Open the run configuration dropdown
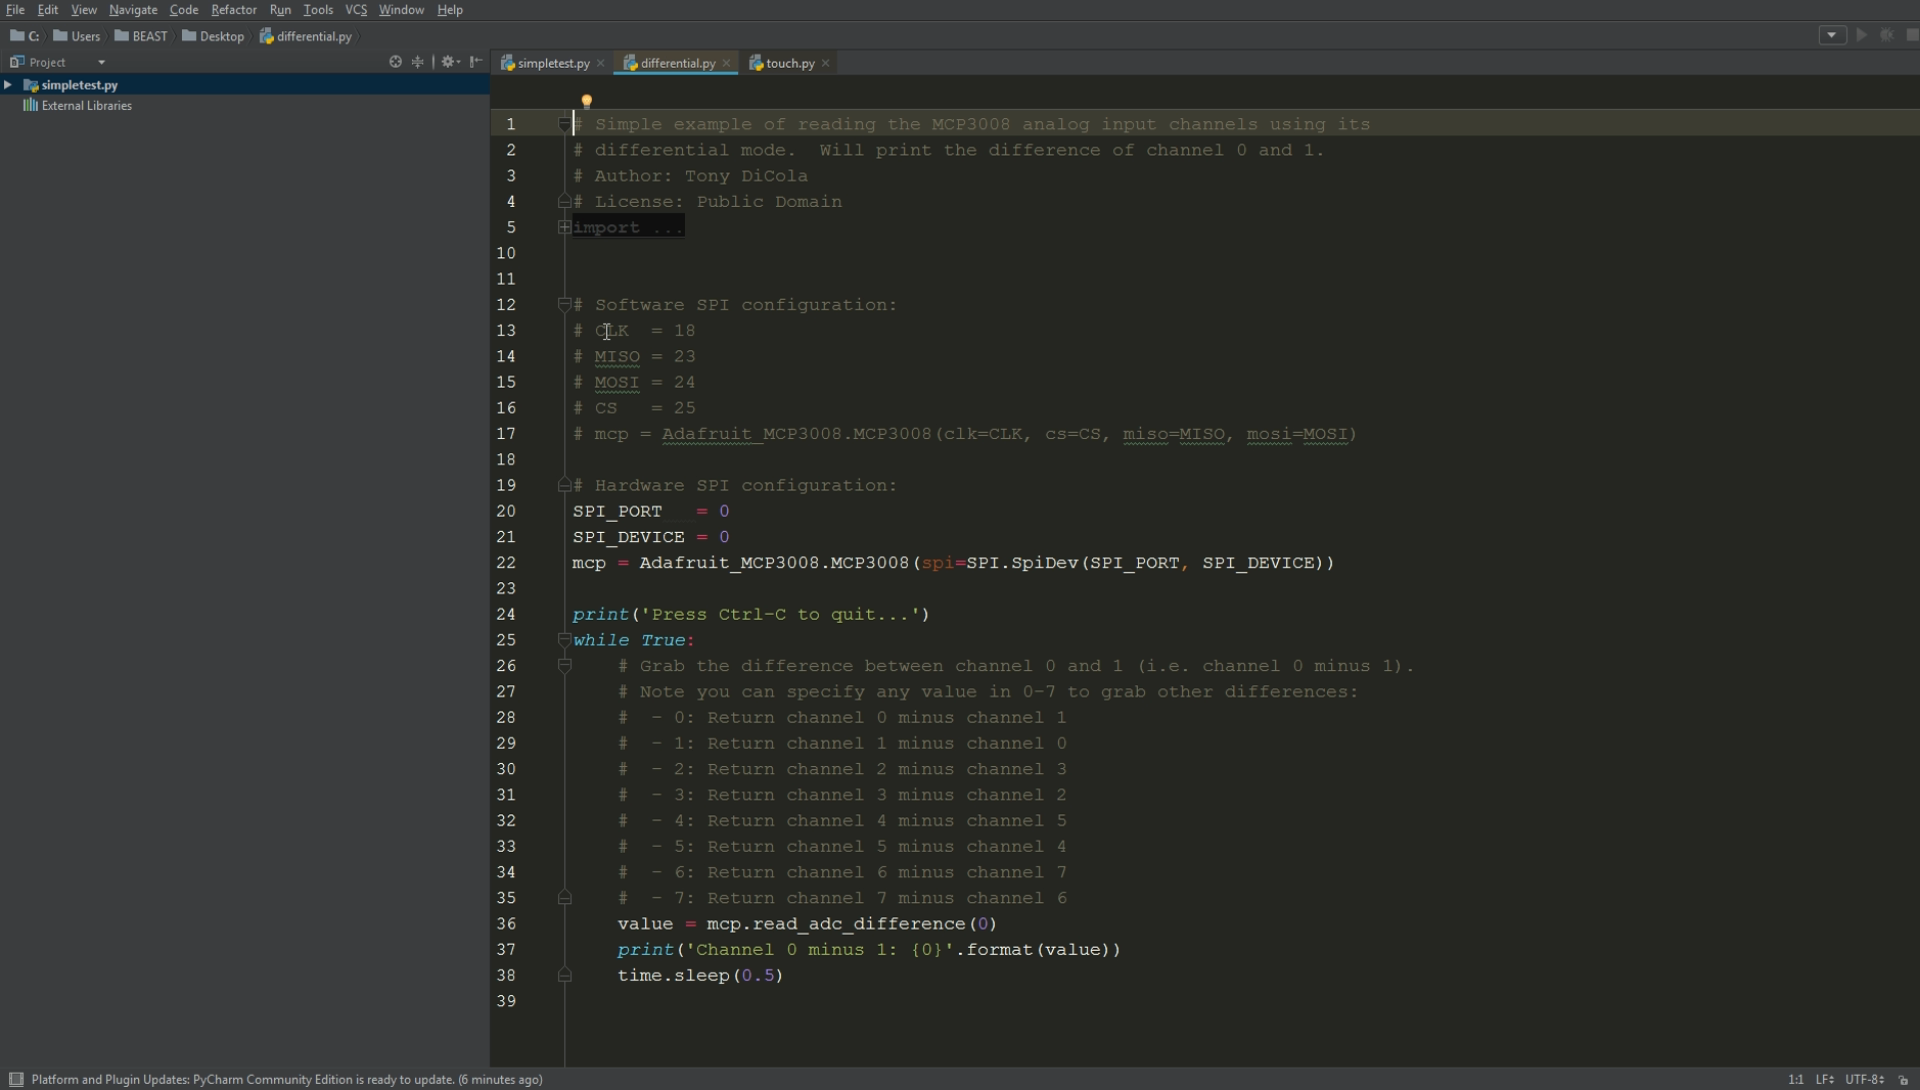Viewport: 1920px width, 1090px height. pos(1832,35)
